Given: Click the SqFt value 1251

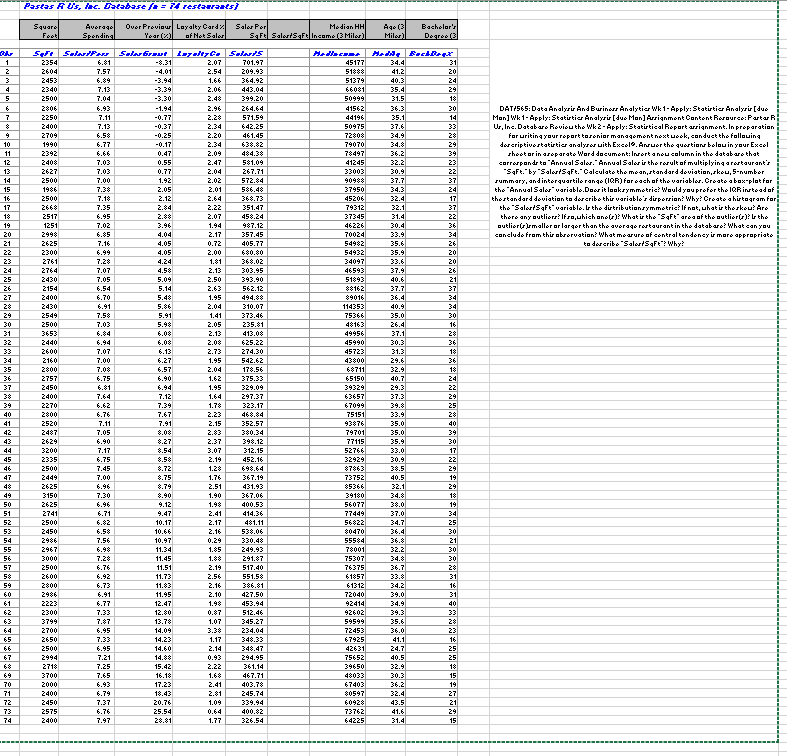Looking at the screenshot, I should (50, 225).
